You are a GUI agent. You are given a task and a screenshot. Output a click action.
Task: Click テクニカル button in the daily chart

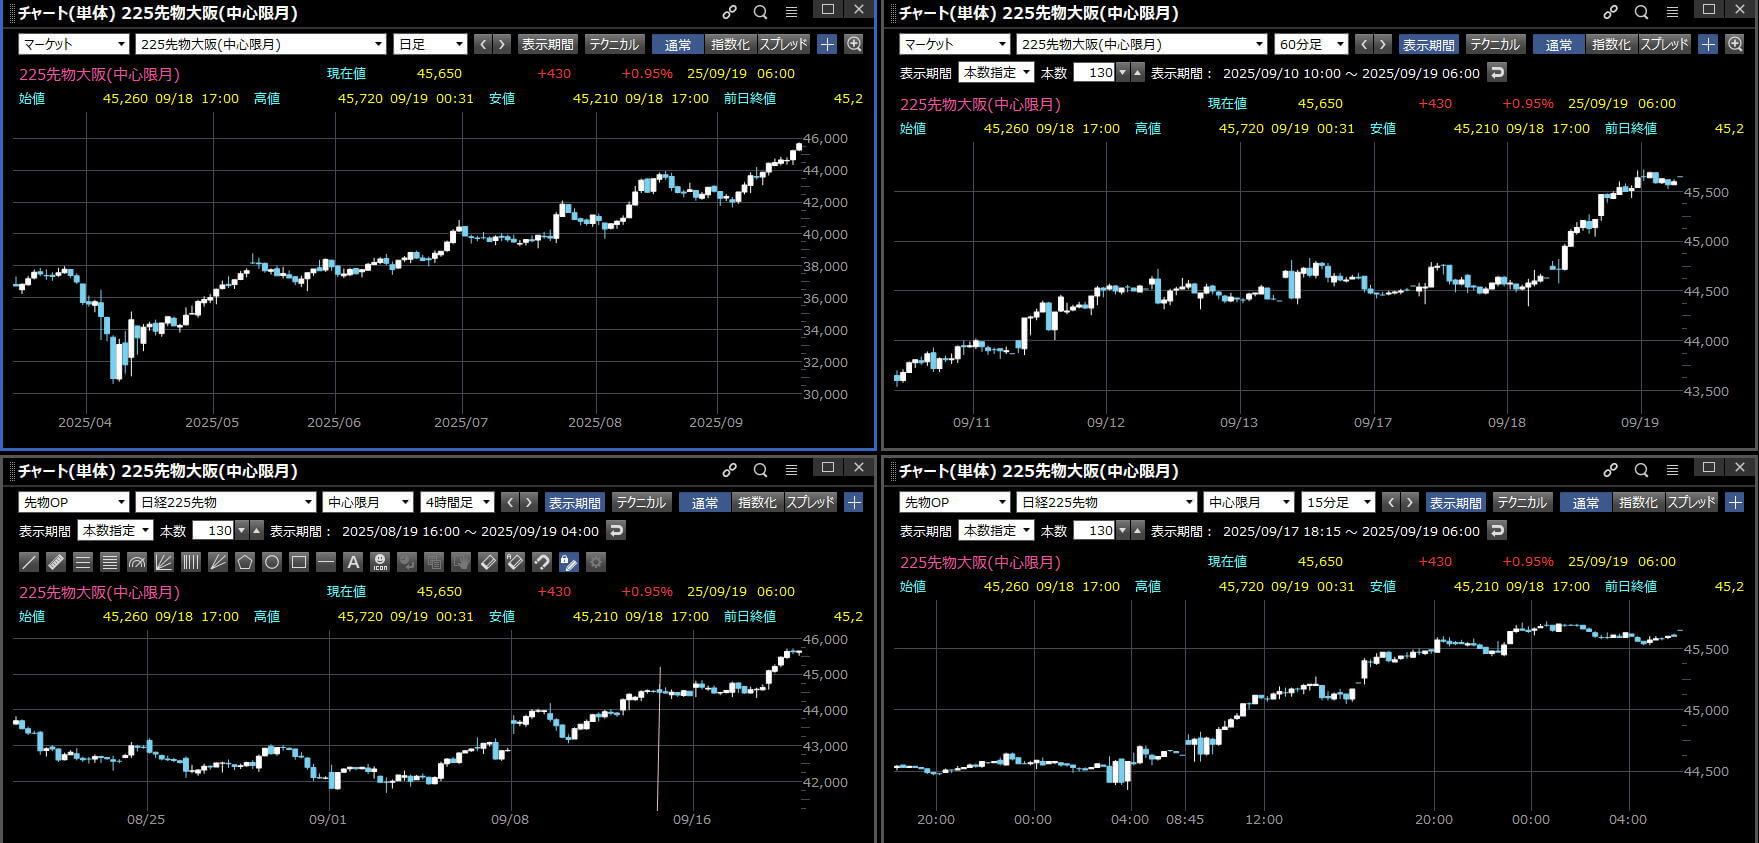[x=614, y=44]
